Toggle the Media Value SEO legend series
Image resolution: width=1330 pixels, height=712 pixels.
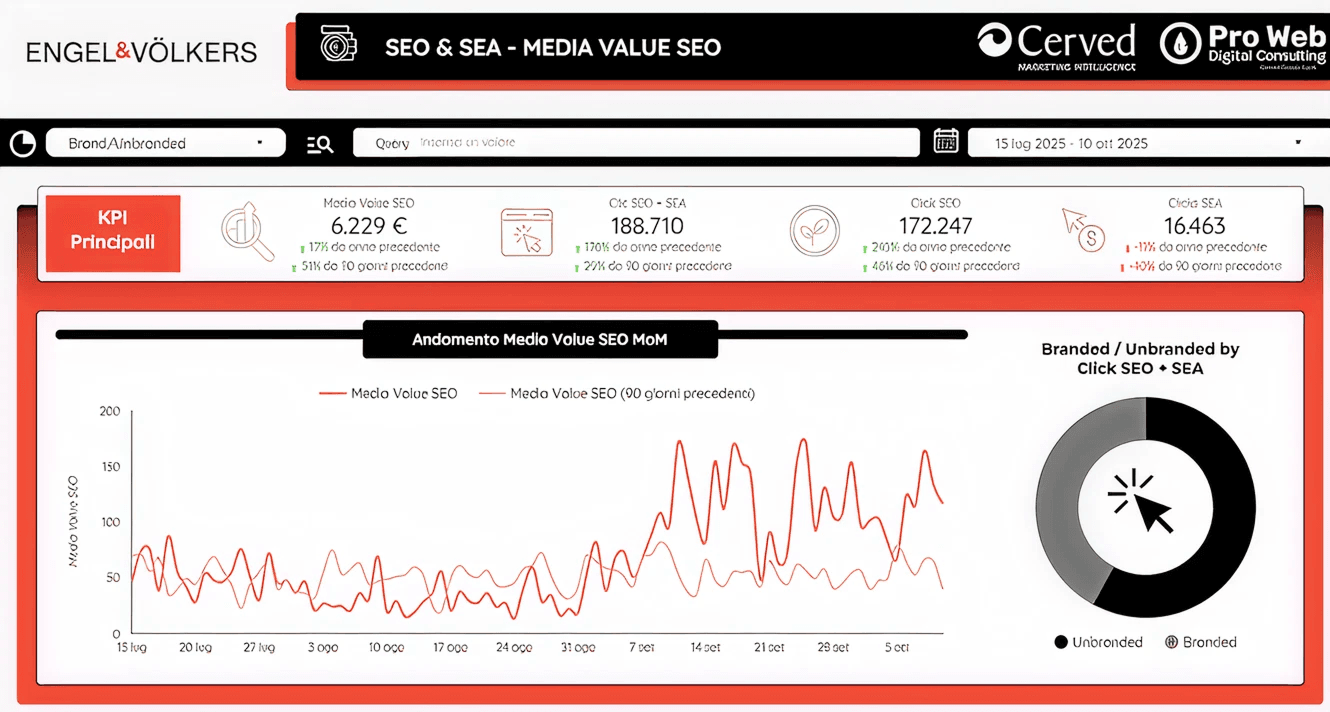click(x=389, y=394)
